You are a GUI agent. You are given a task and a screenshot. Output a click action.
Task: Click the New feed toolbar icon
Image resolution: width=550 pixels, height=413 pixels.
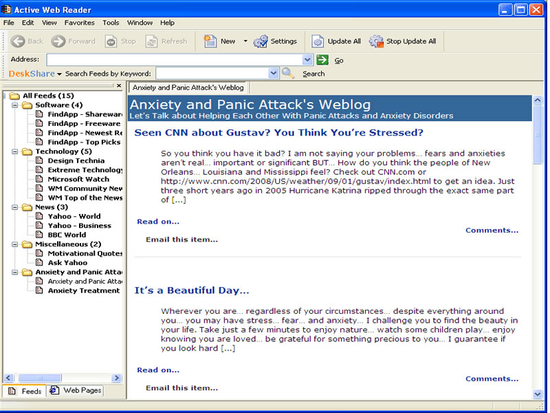210,41
